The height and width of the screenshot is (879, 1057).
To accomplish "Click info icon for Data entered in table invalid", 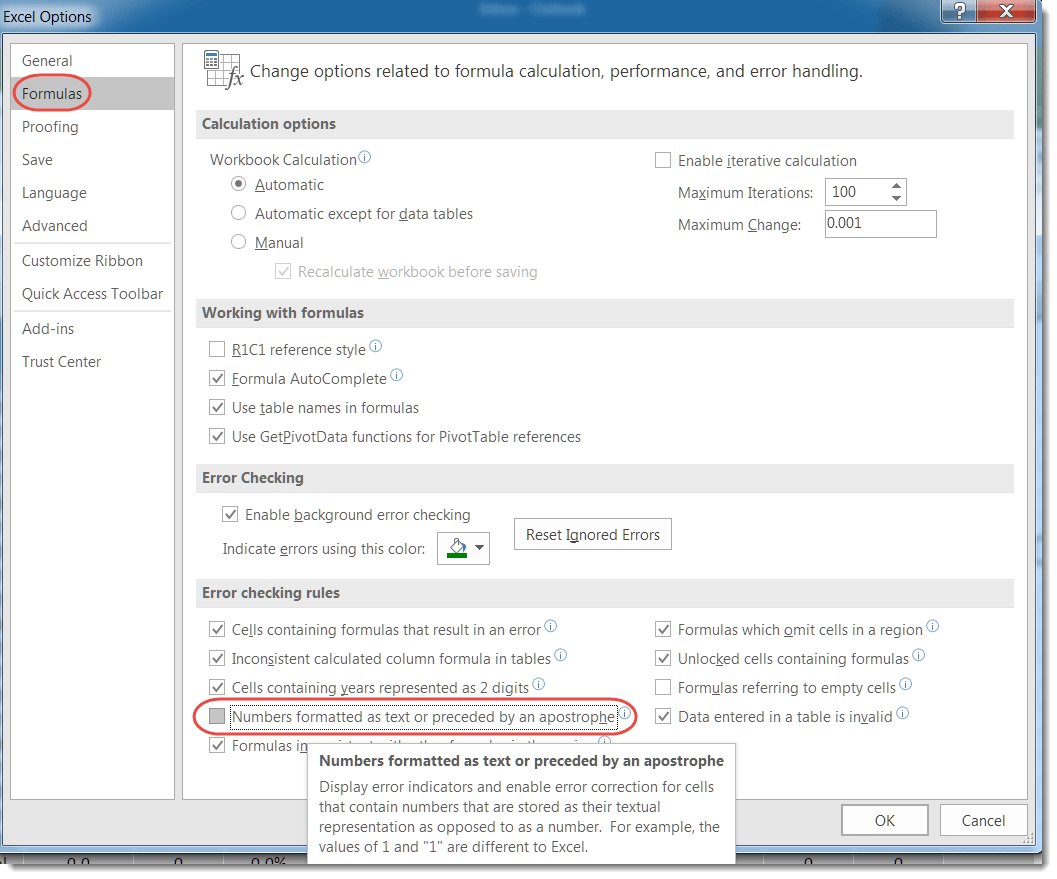I will click(x=902, y=714).
